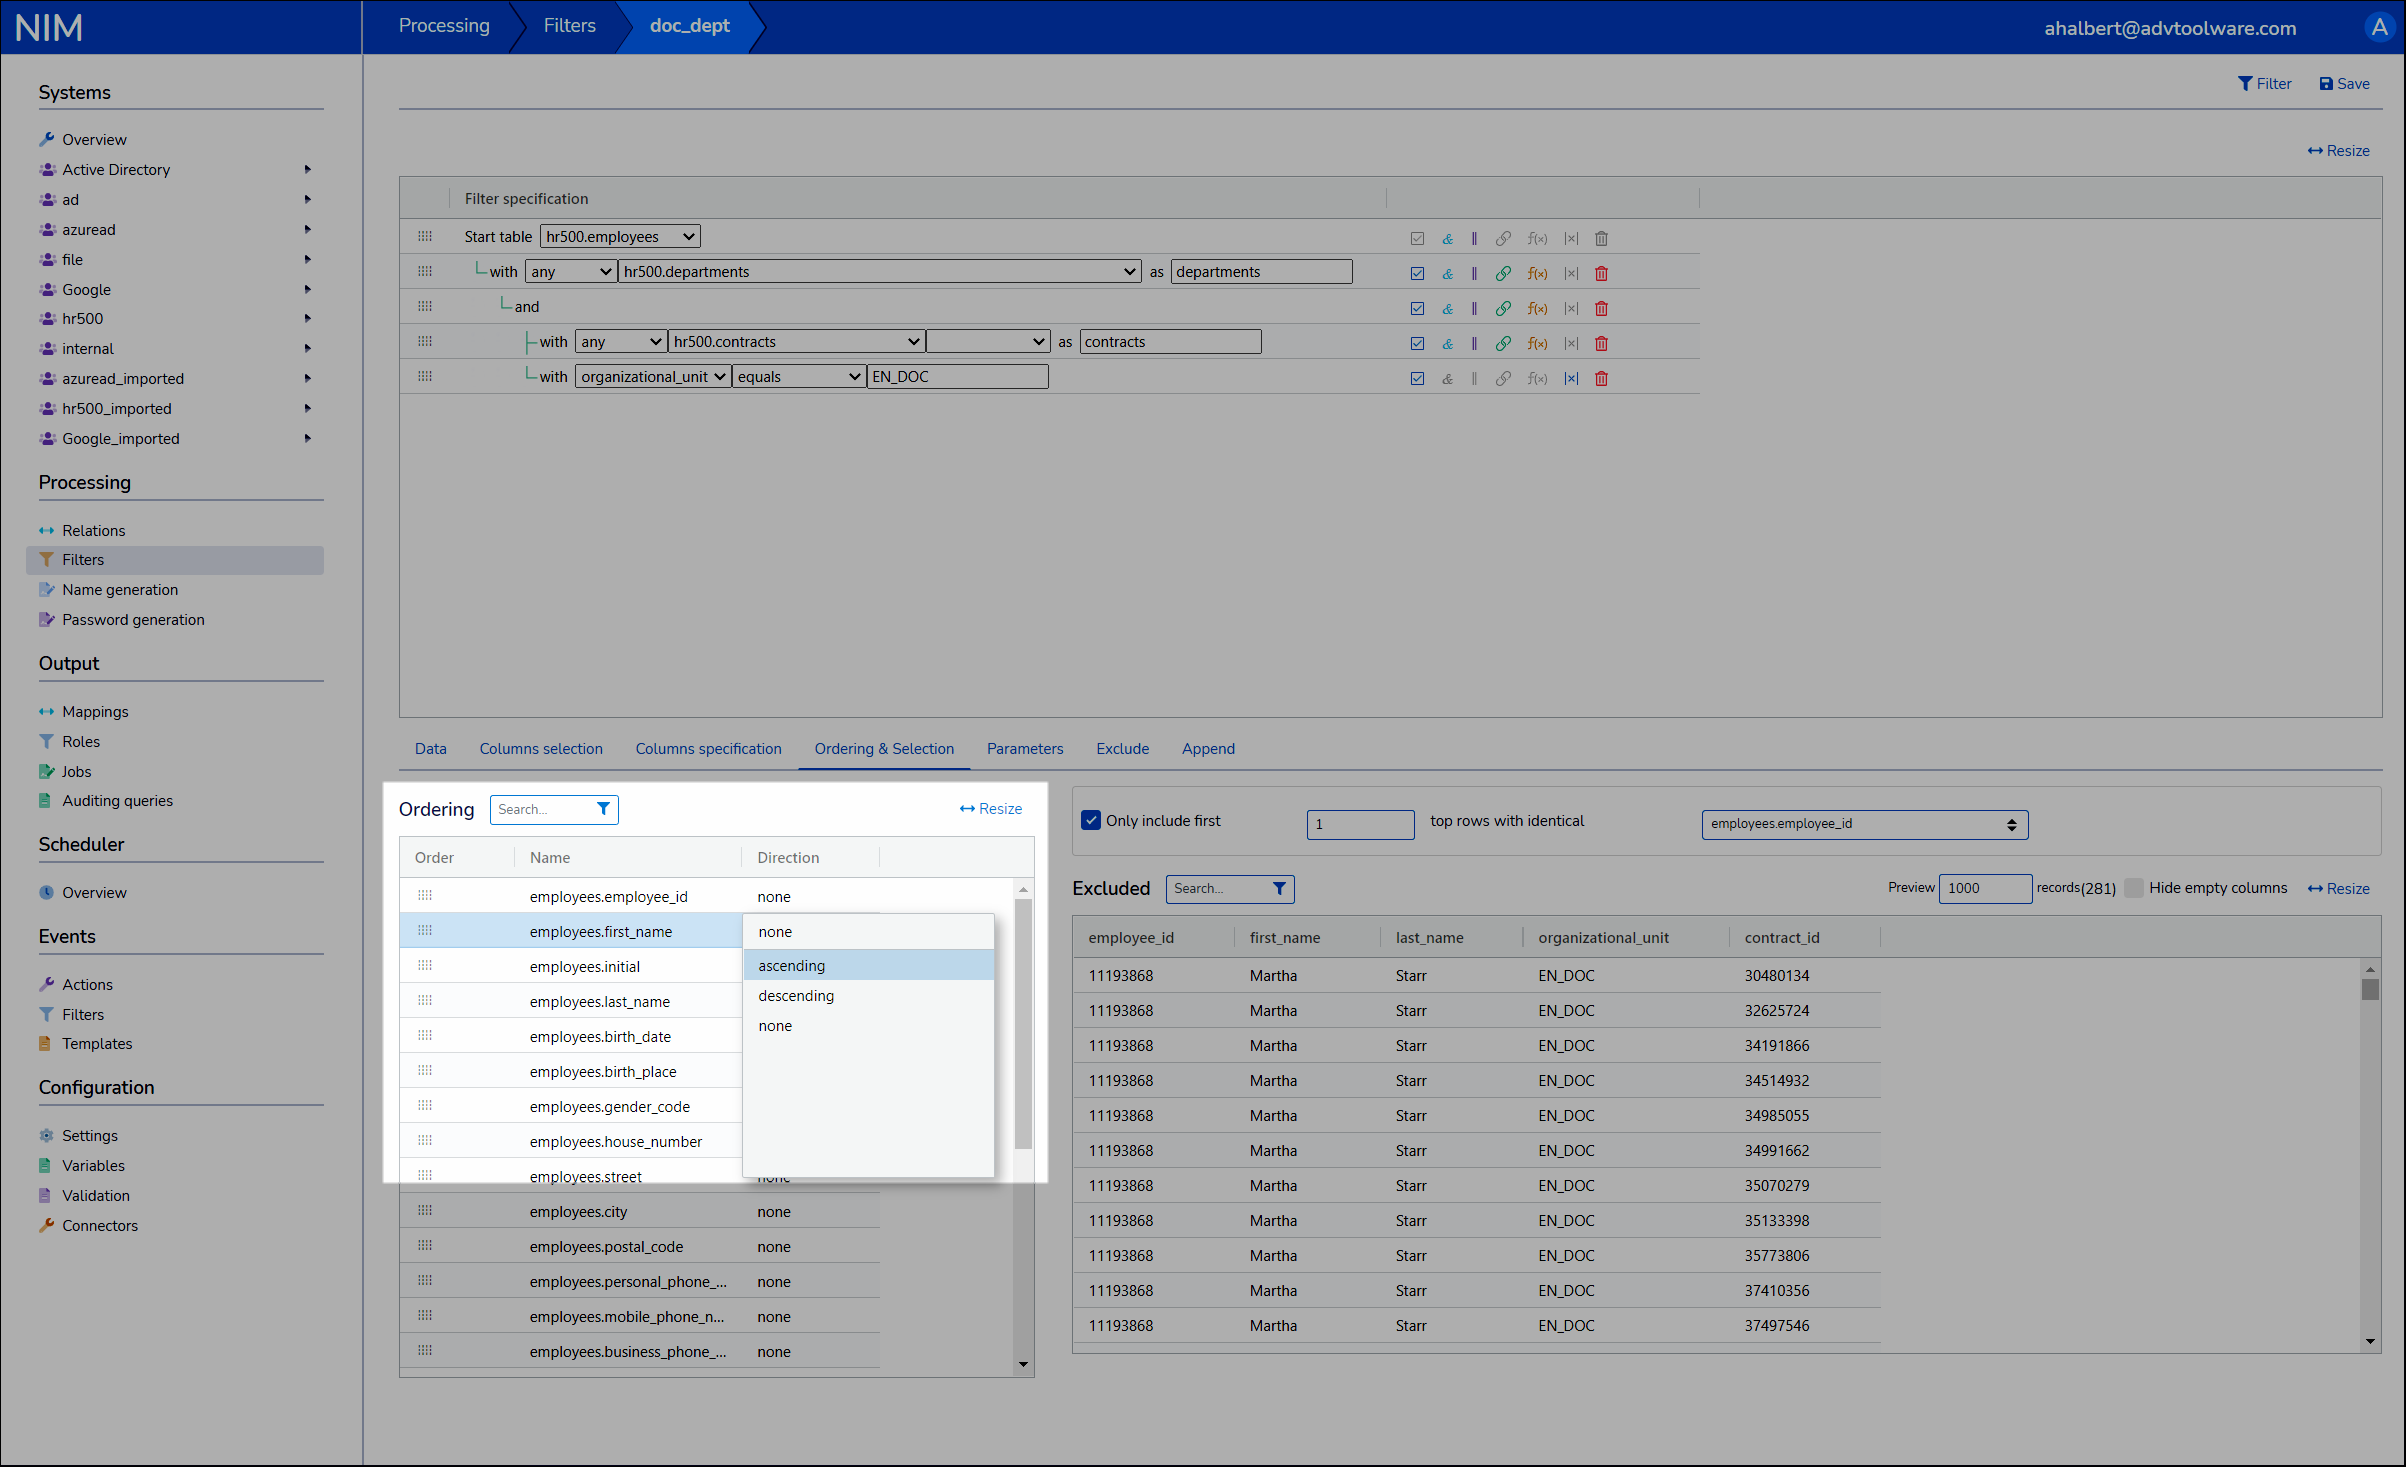
Task: Click link icon on hr500.contracts row
Action: (x=1503, y=344)
